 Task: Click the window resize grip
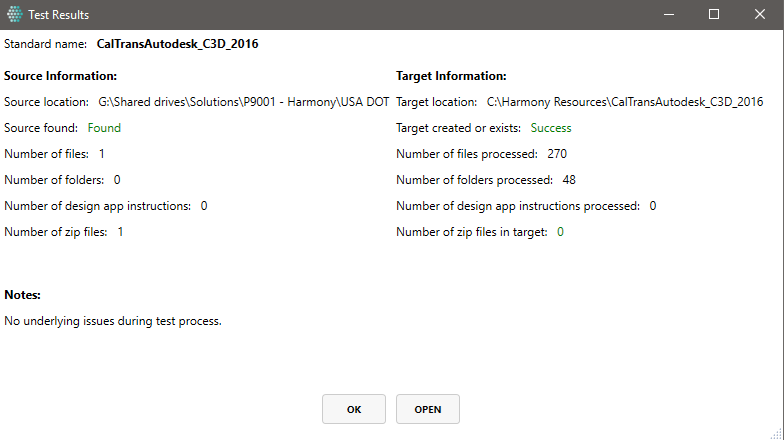(x=776, y=433)
